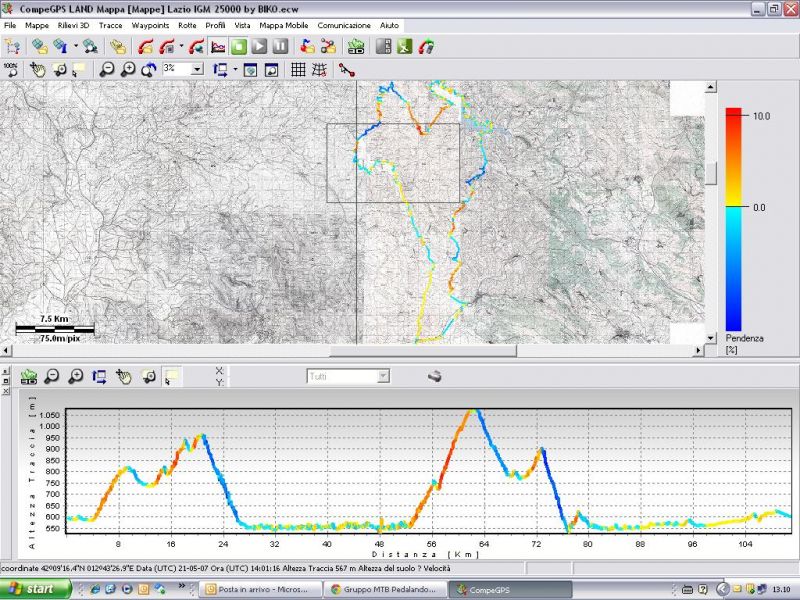Select the distance measuring line tool
Image resolution: width=800 pixels, height=600 pixels.
(x=346, y=69)
